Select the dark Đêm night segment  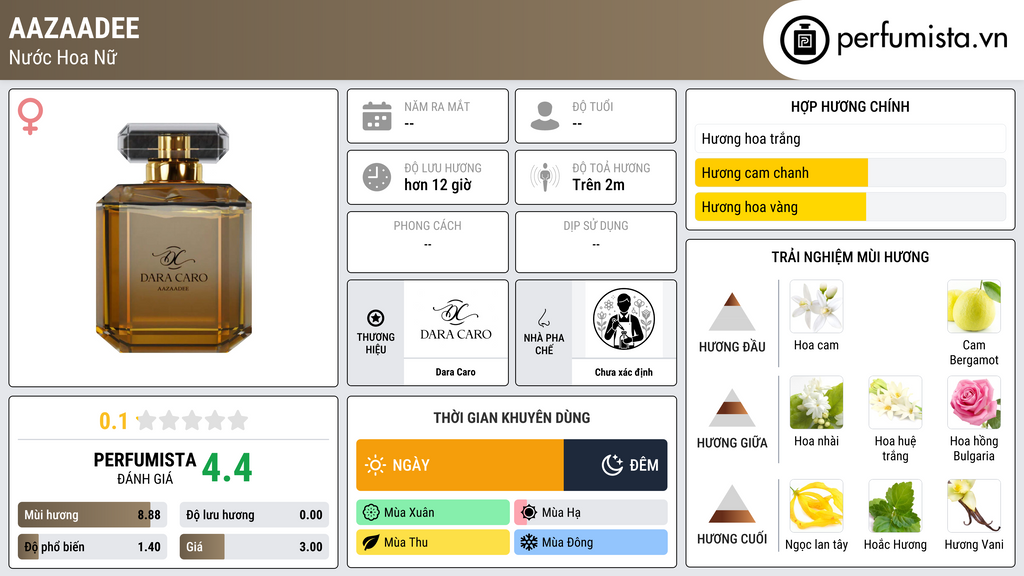click(615, 465)
